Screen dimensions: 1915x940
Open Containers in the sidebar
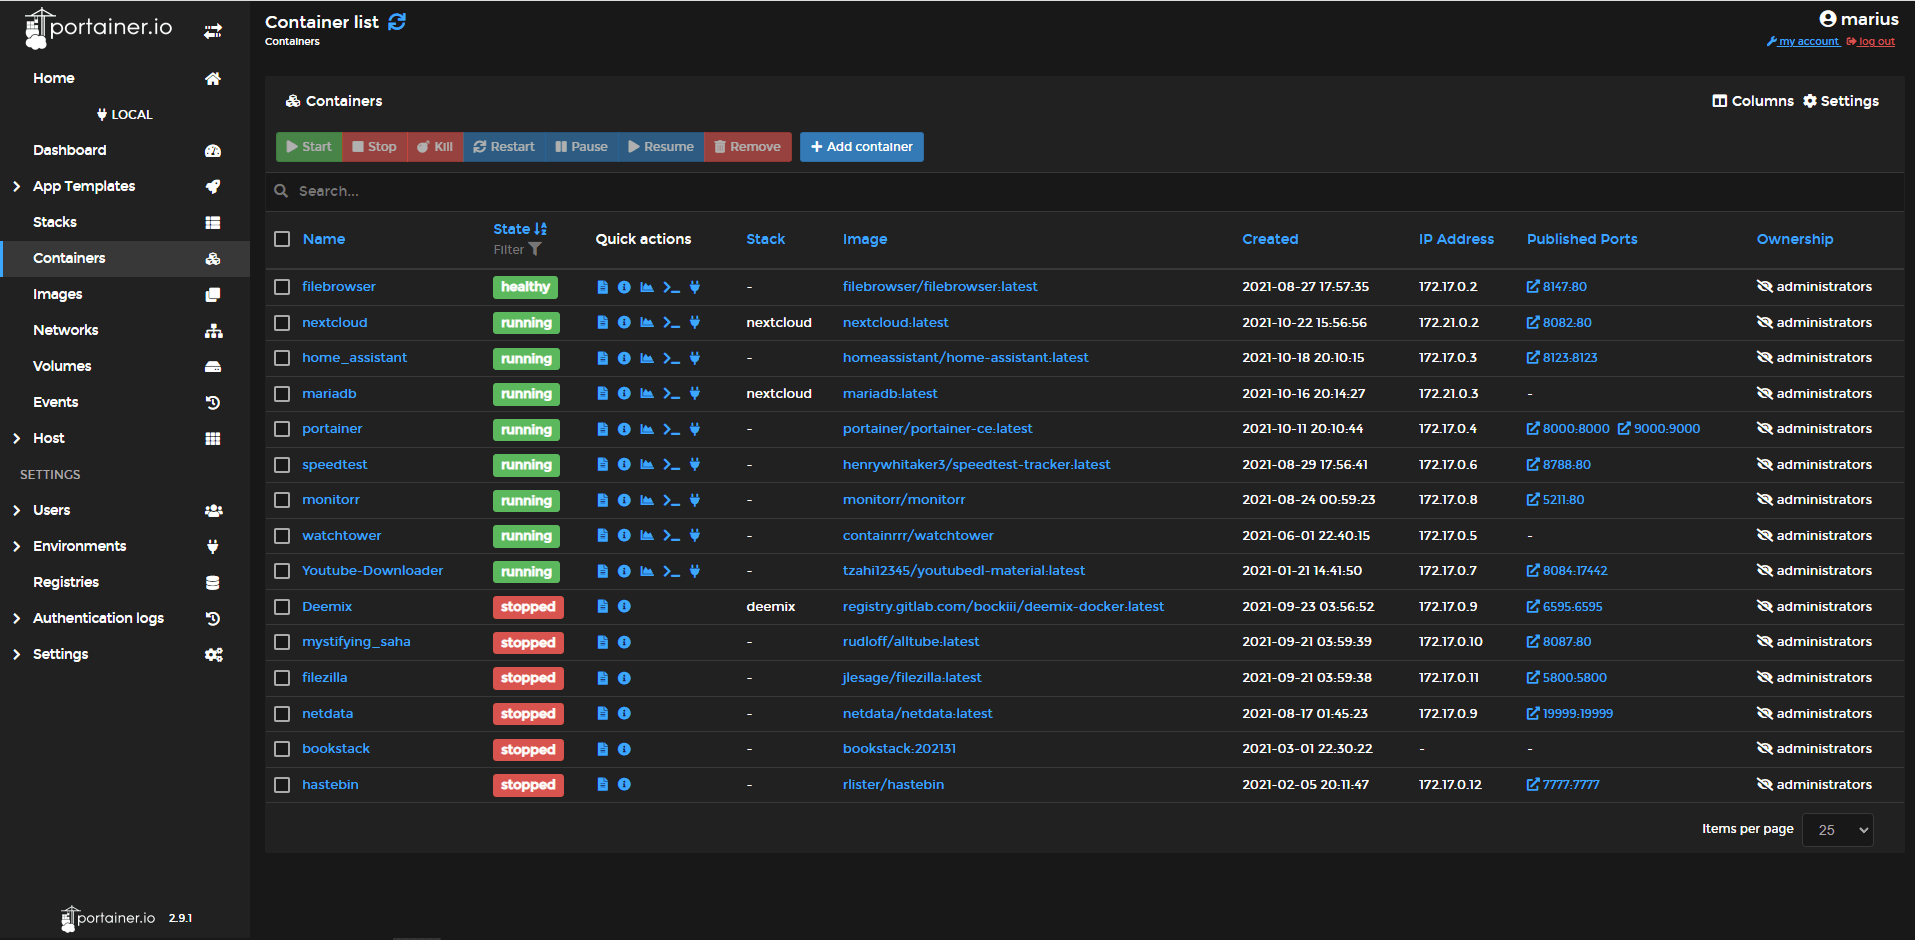125,258
